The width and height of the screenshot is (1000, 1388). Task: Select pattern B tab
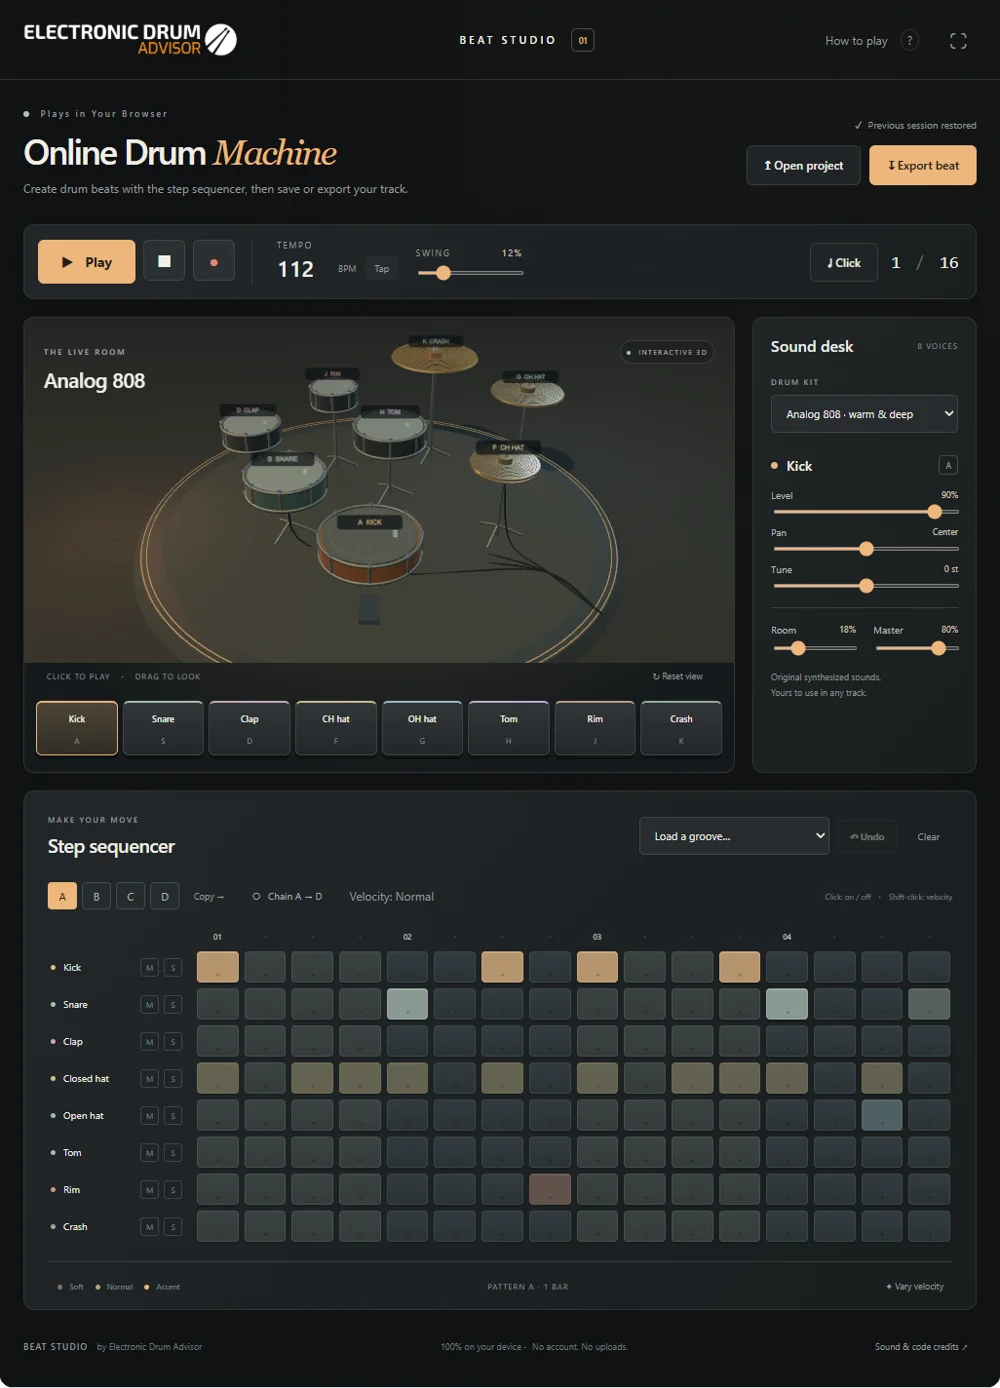(x=96, y=896)
